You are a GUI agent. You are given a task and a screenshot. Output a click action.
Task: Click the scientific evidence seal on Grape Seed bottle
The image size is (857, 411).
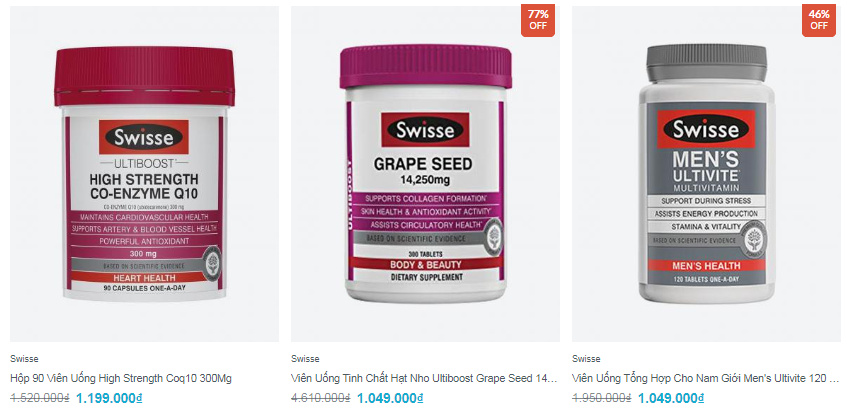coord(494,237)
